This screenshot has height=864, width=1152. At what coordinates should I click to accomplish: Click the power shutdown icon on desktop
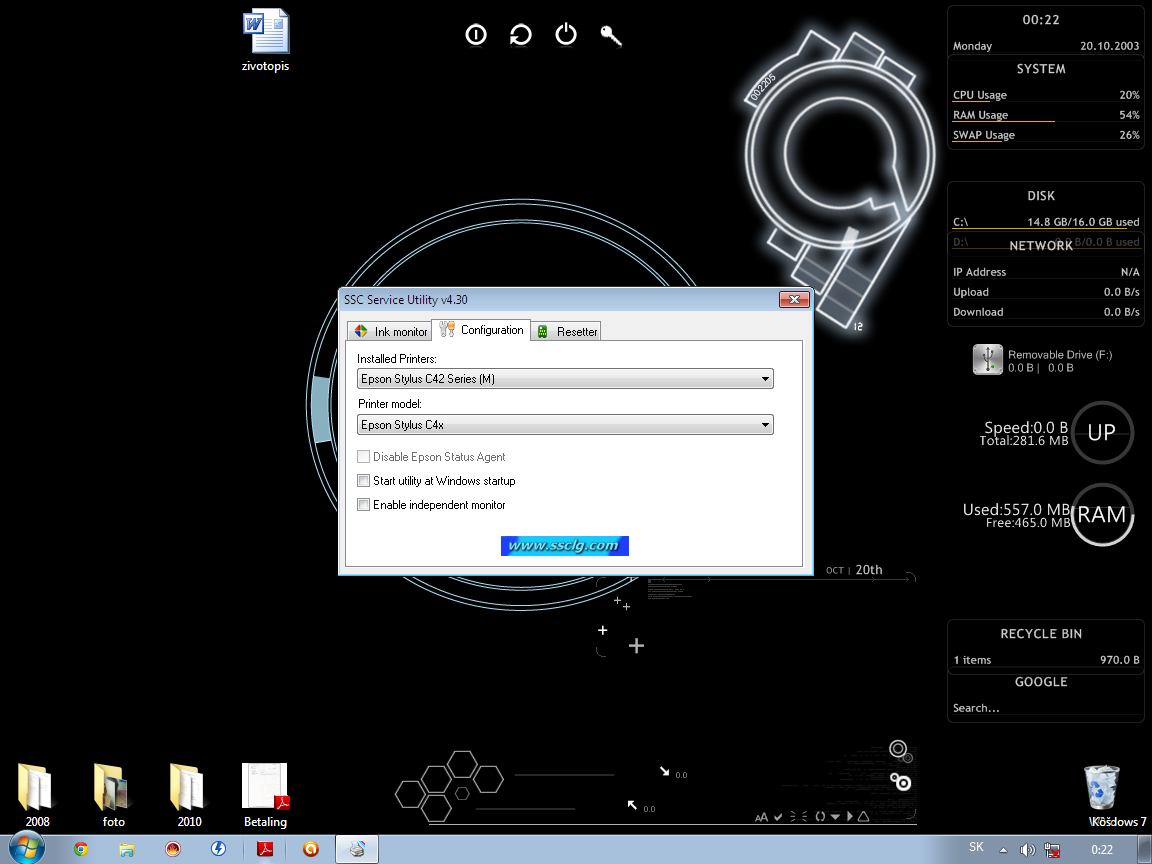coord(566,35)
